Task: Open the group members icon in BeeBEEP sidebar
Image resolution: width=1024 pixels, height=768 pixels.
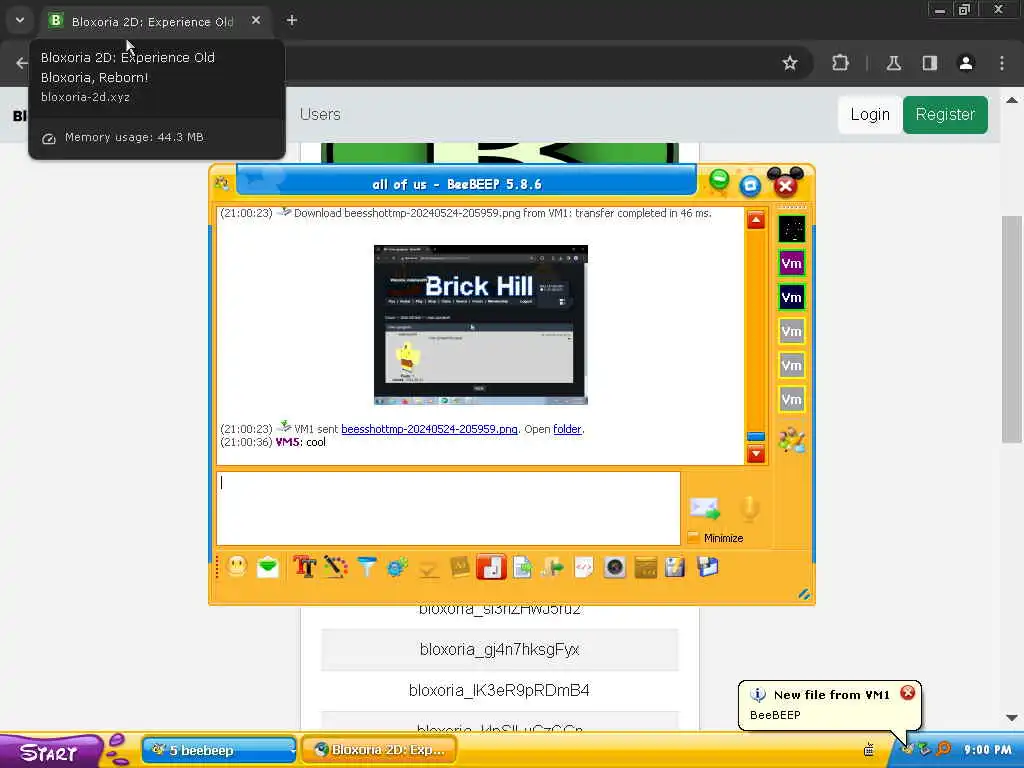Action: [792, 440]
